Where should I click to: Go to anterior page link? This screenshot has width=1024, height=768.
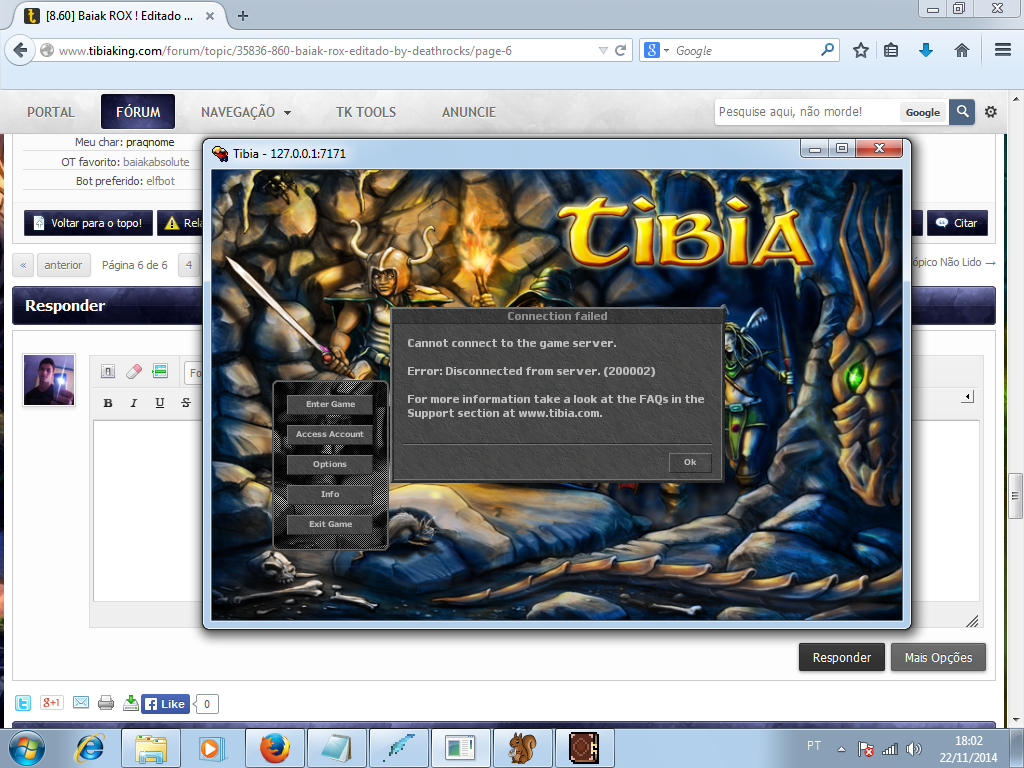pyautogui.click(x=63, y=264)
